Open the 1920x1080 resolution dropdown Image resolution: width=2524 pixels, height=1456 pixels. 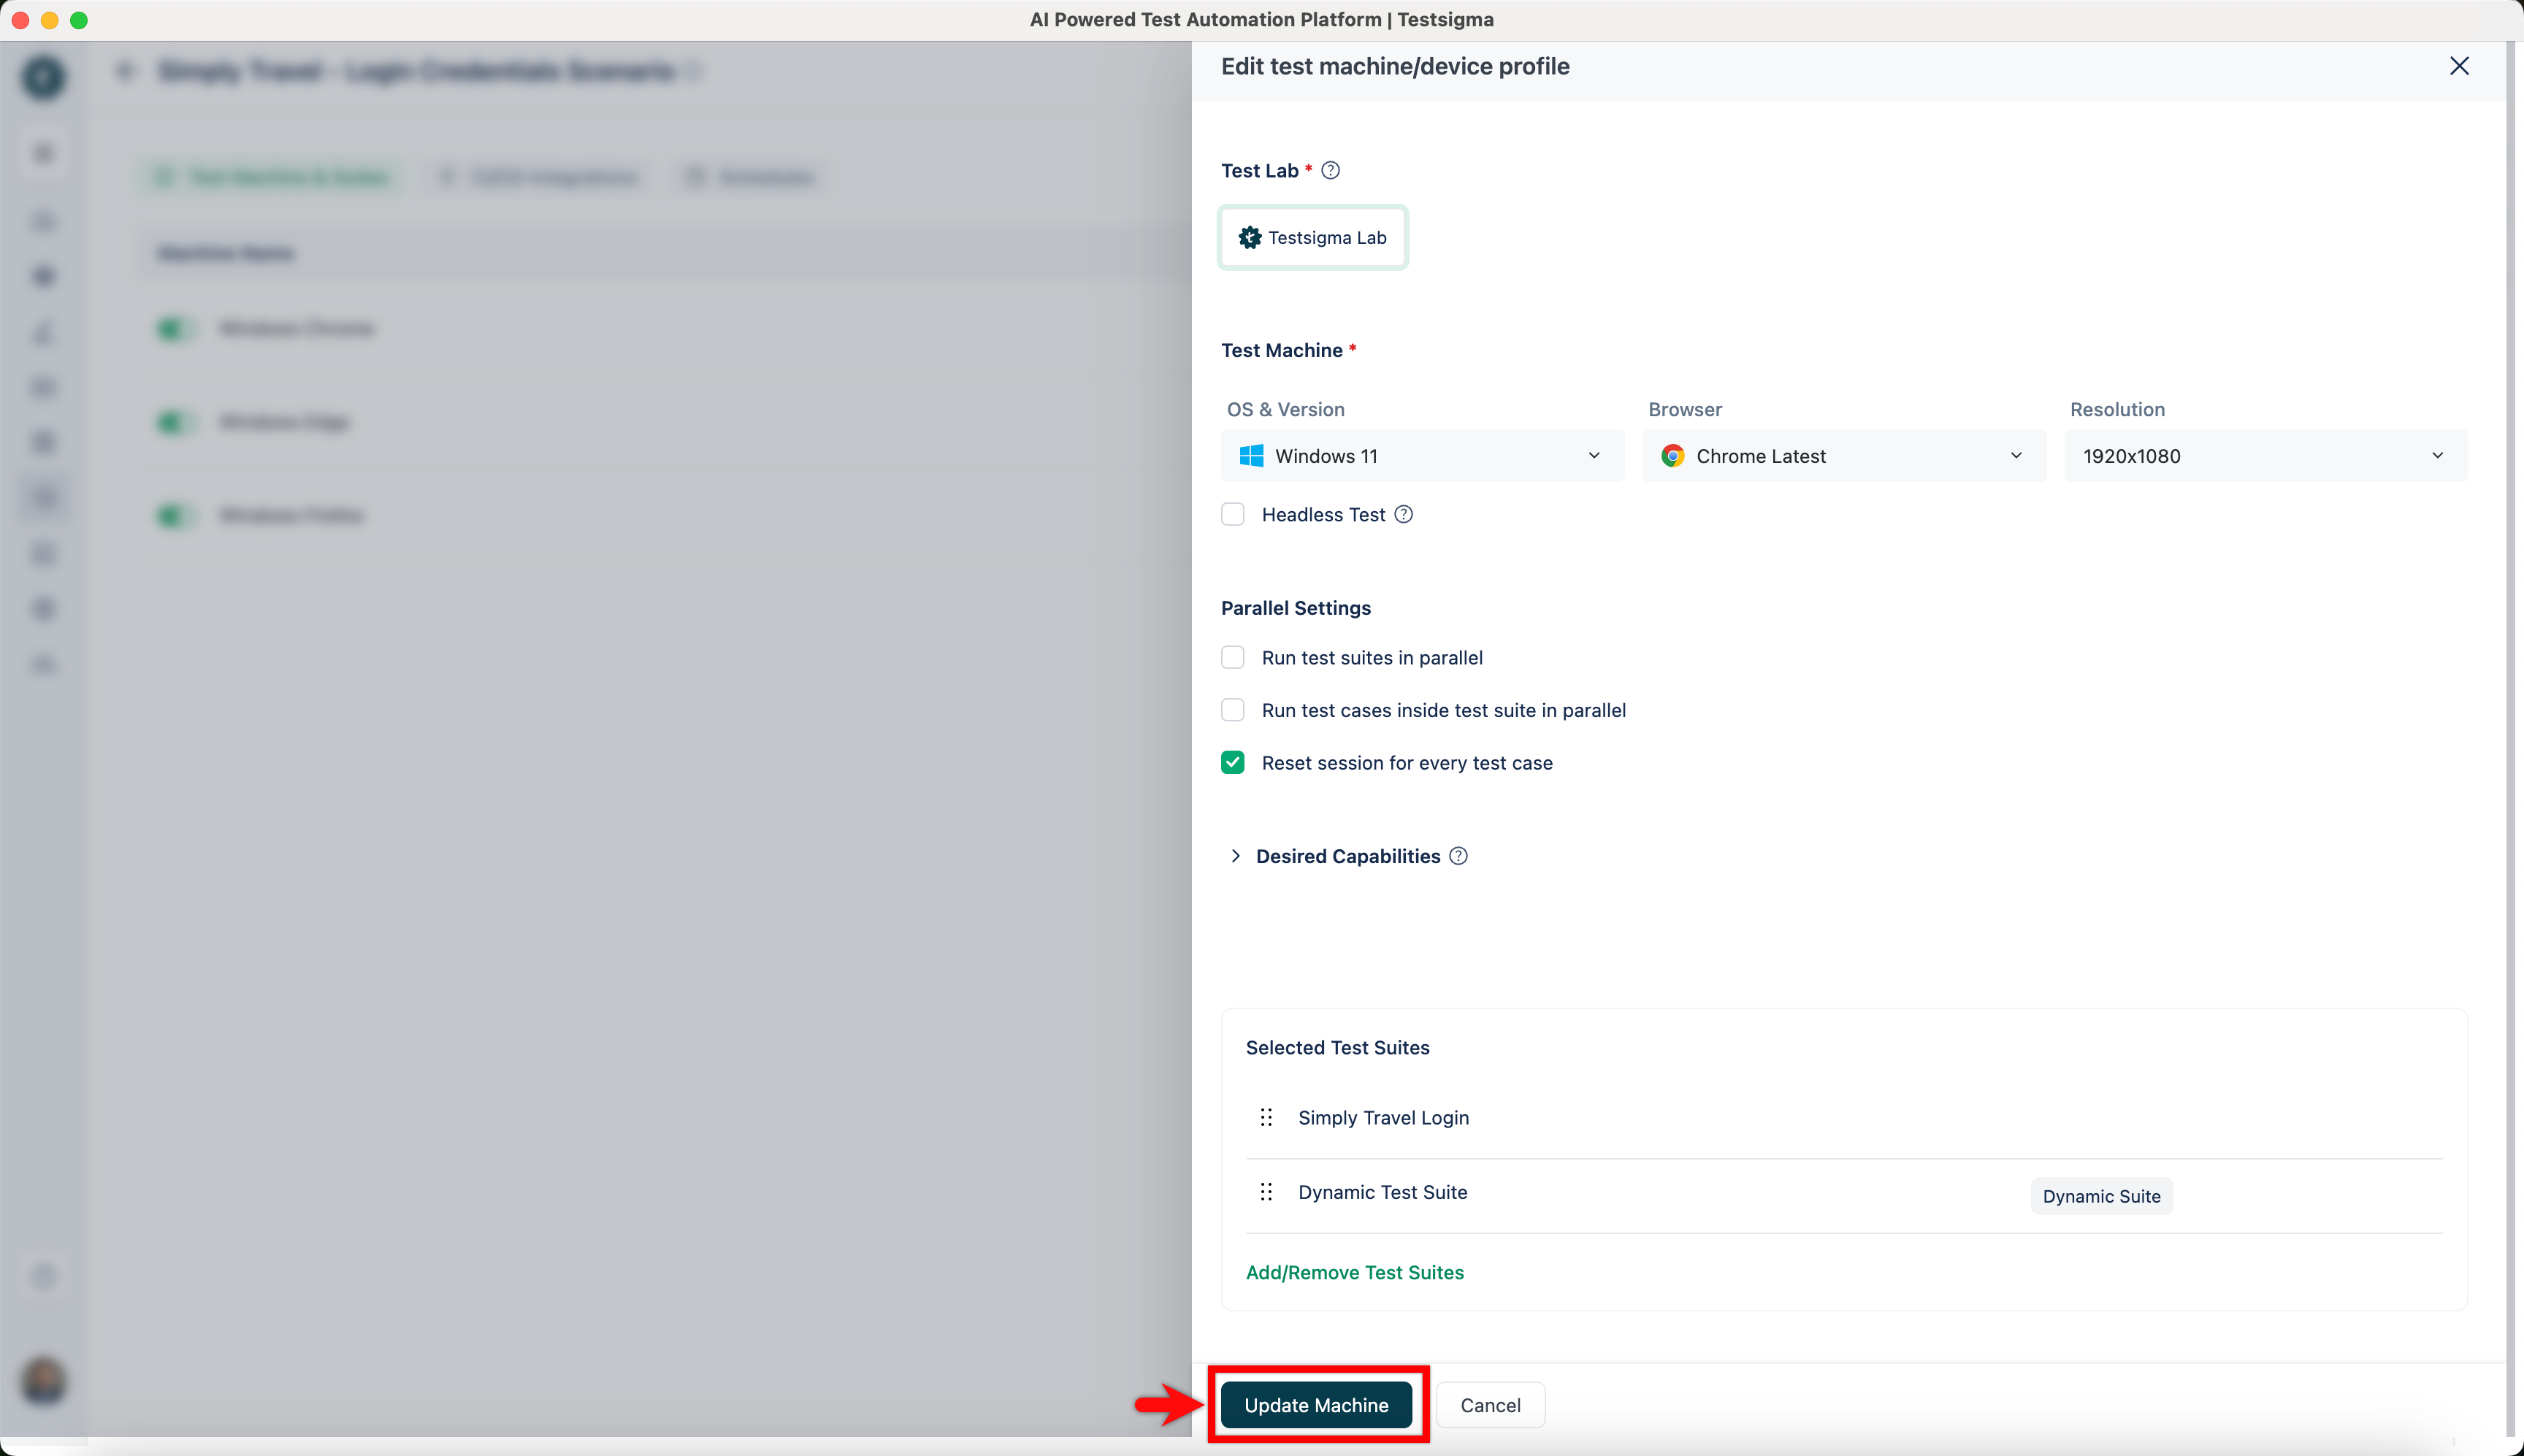point(2265,456)
